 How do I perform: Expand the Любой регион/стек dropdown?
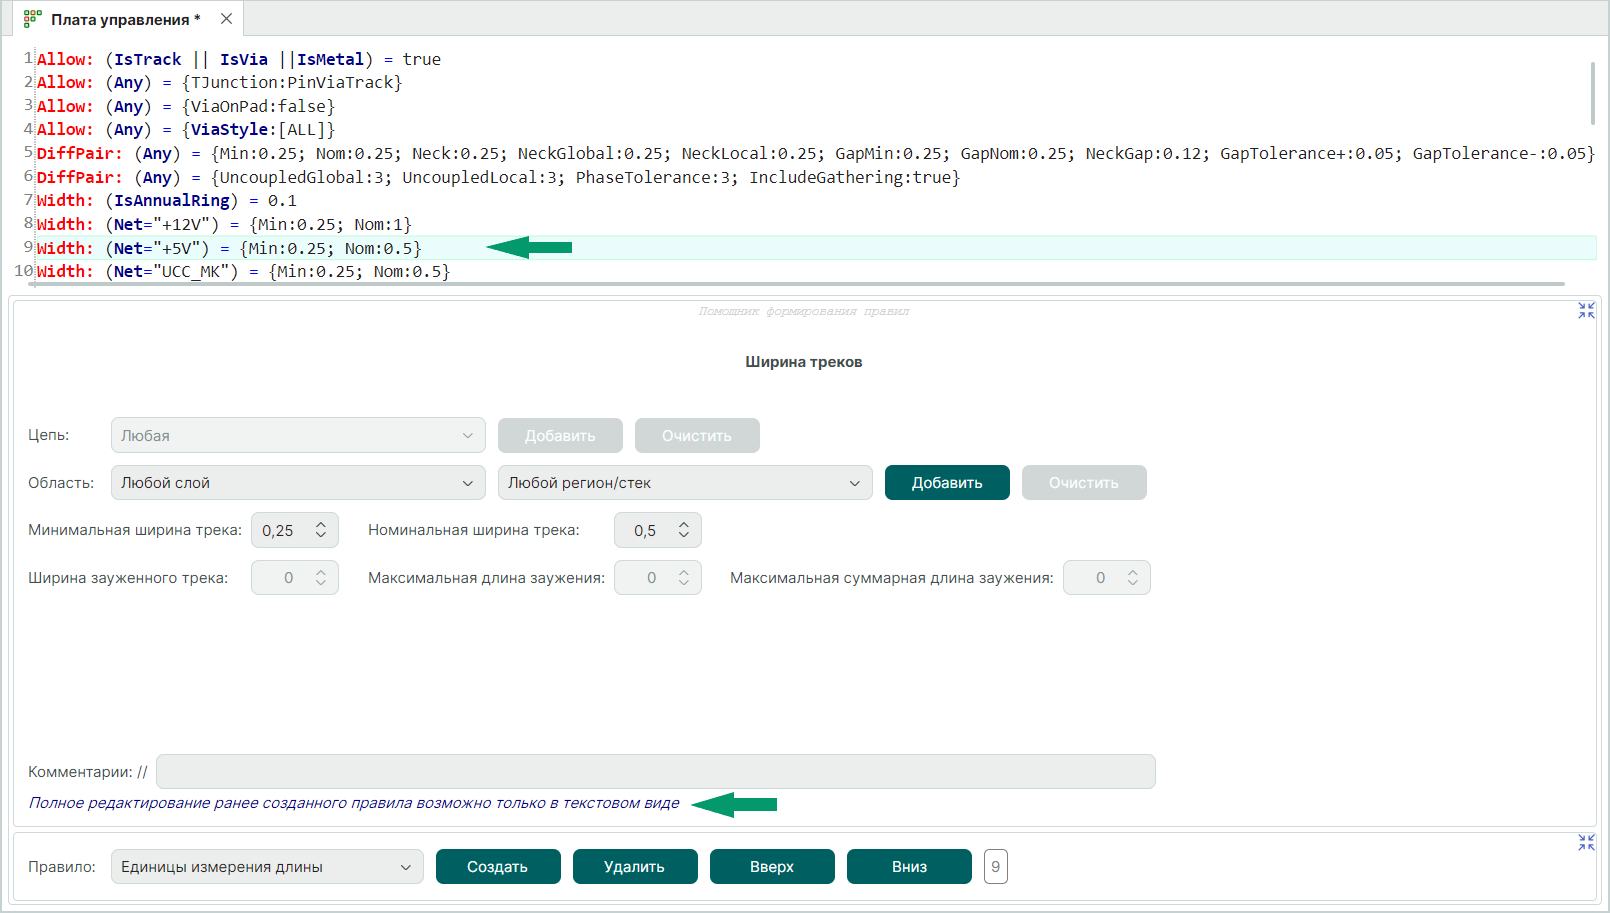(684, 483)
